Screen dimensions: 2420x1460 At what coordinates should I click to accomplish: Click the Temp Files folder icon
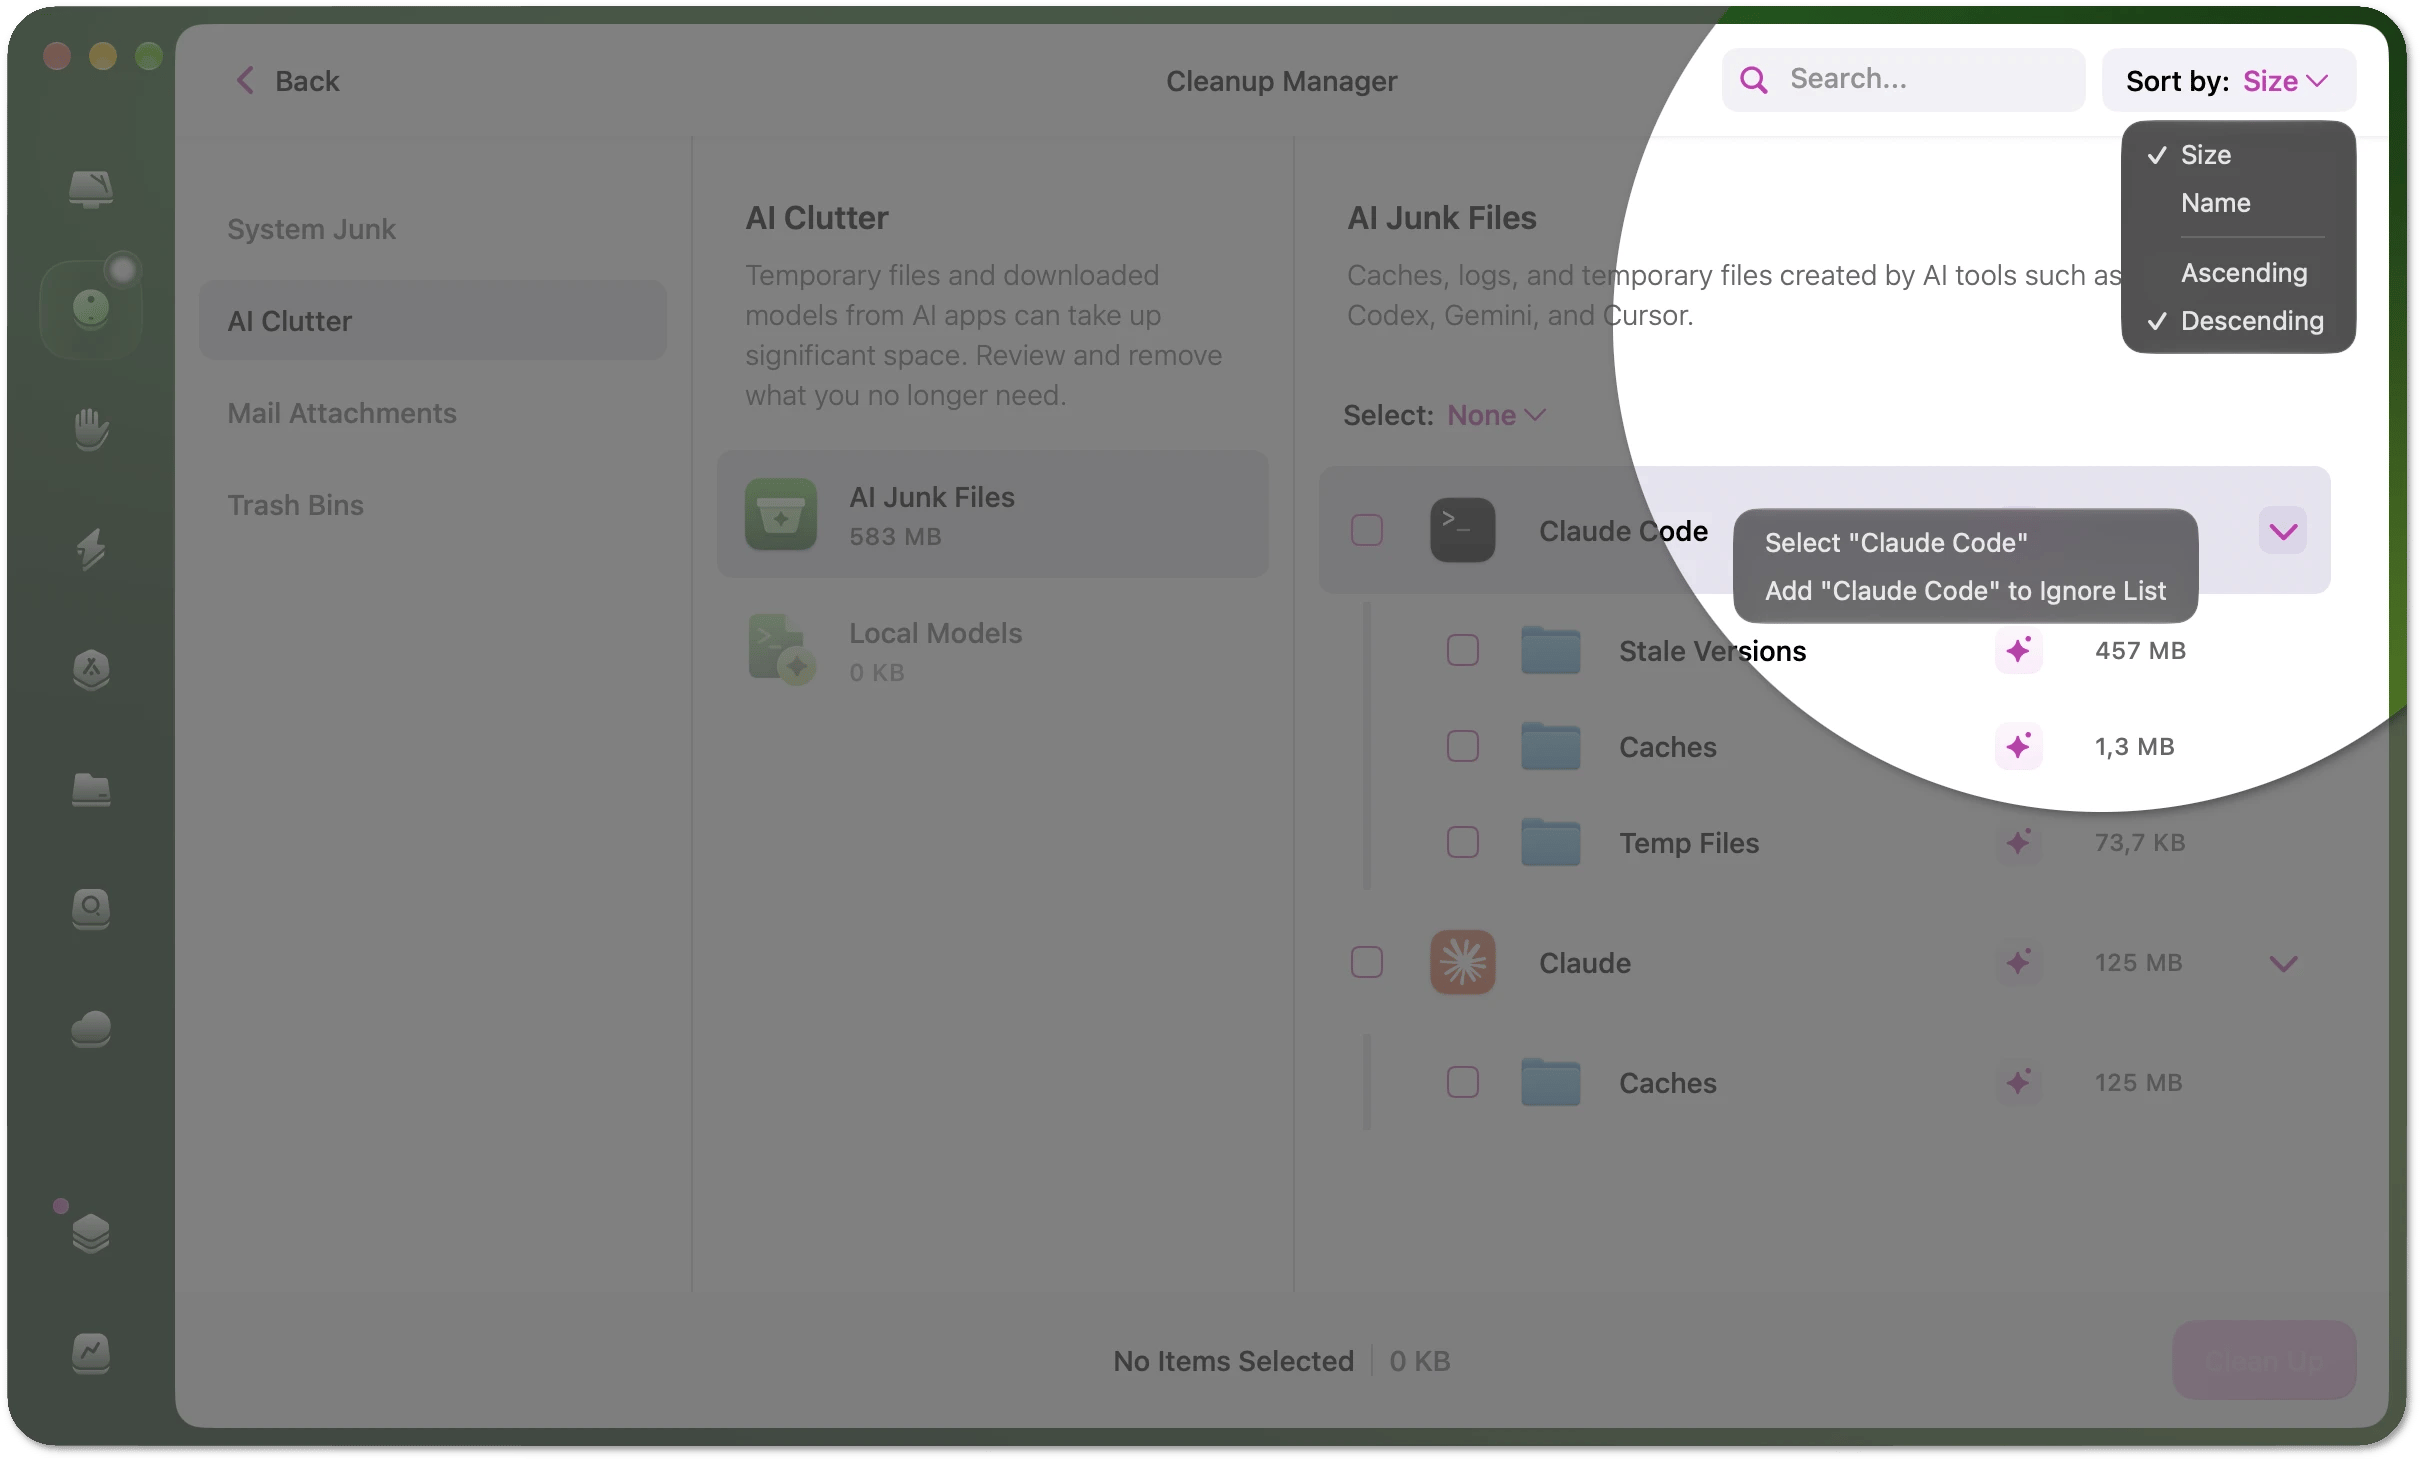[1550, 842]
